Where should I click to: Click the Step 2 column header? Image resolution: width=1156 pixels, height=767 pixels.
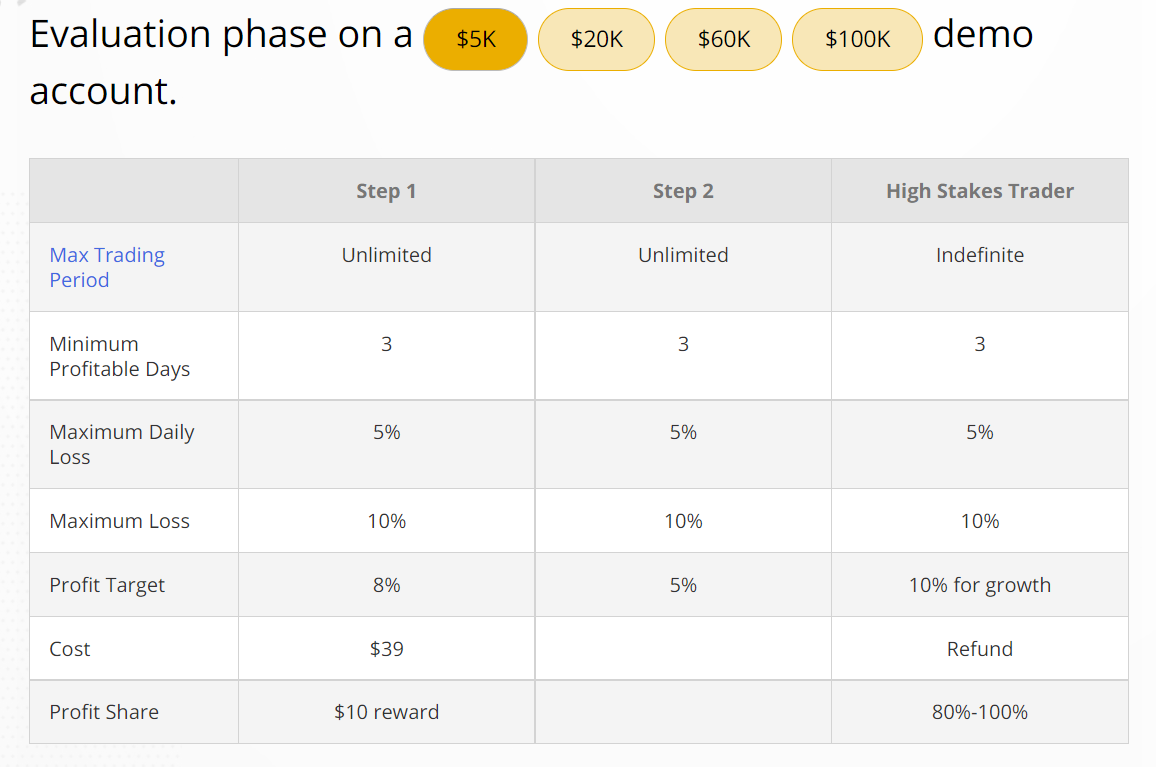(x=683, y=191)
